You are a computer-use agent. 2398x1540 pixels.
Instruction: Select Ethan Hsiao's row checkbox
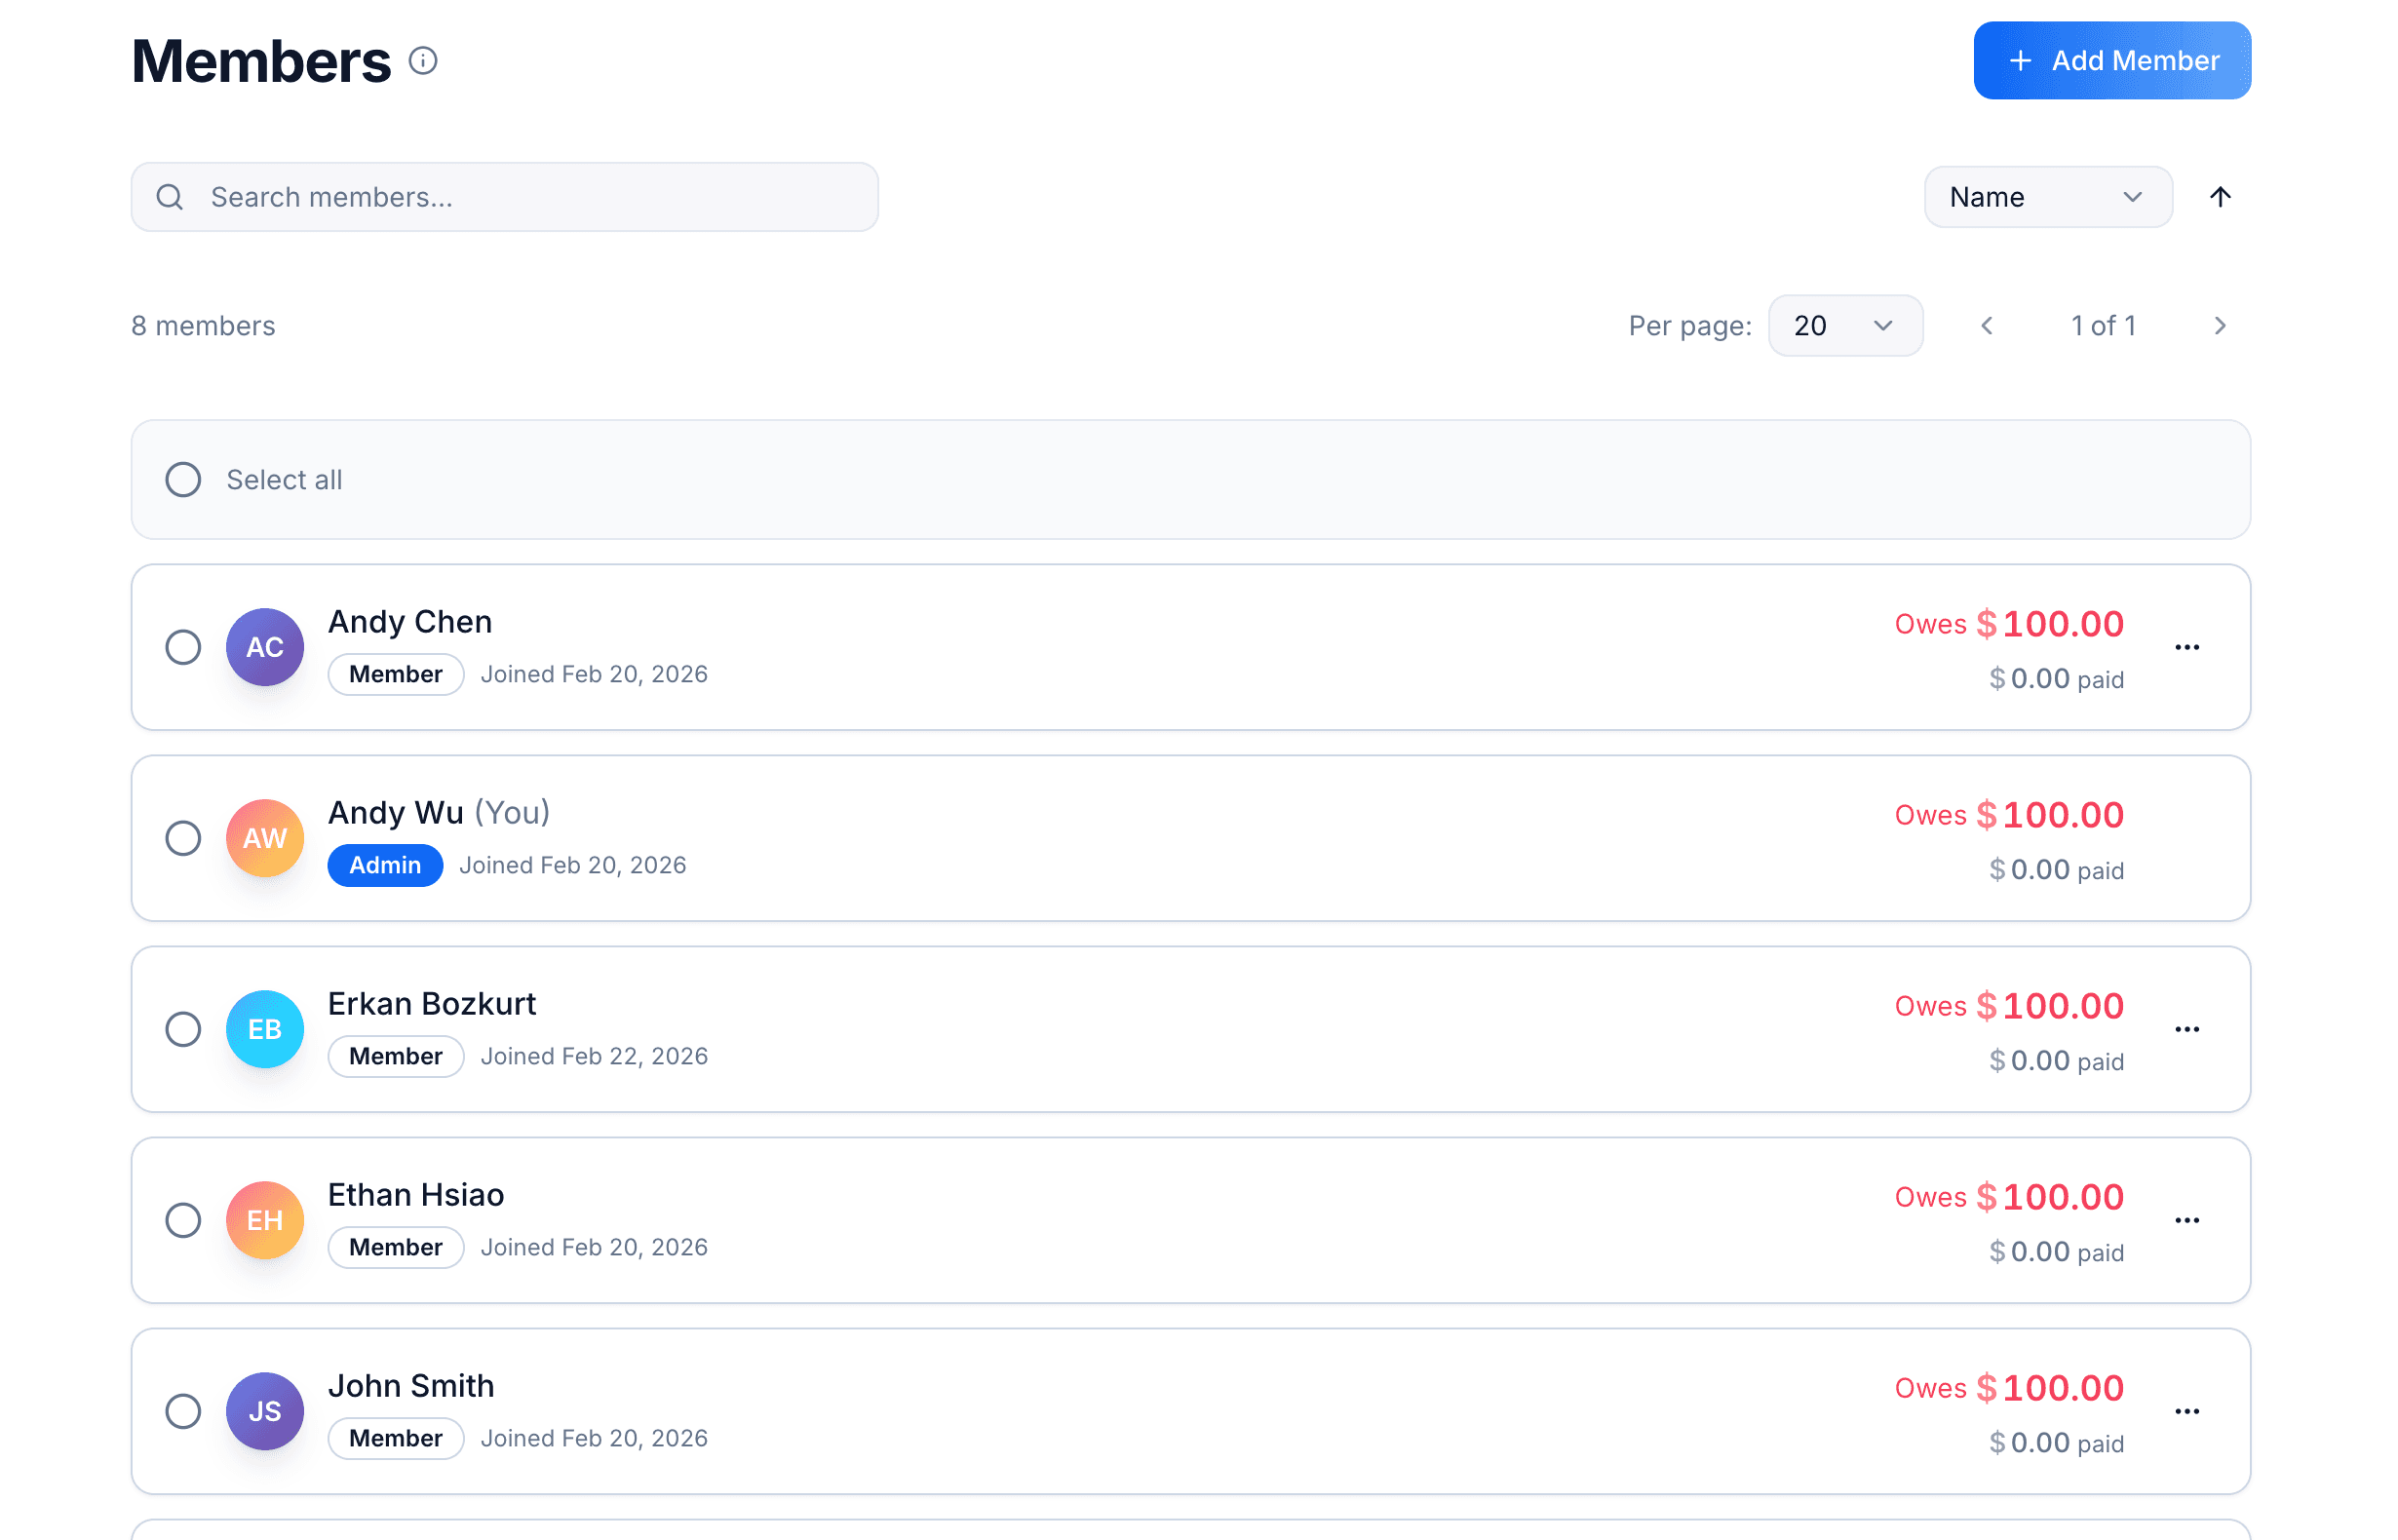pos(183,1220)
